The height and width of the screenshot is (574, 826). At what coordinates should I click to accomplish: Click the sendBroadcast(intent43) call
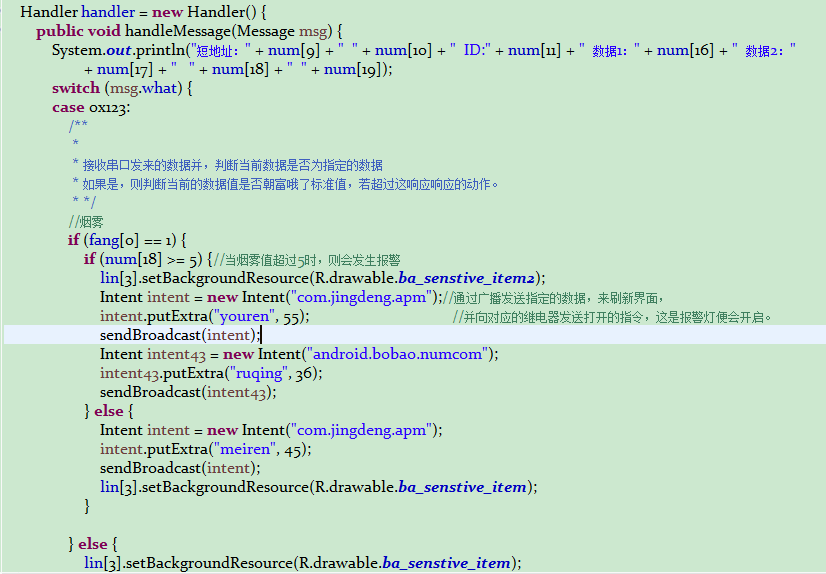tap(187, 392)
